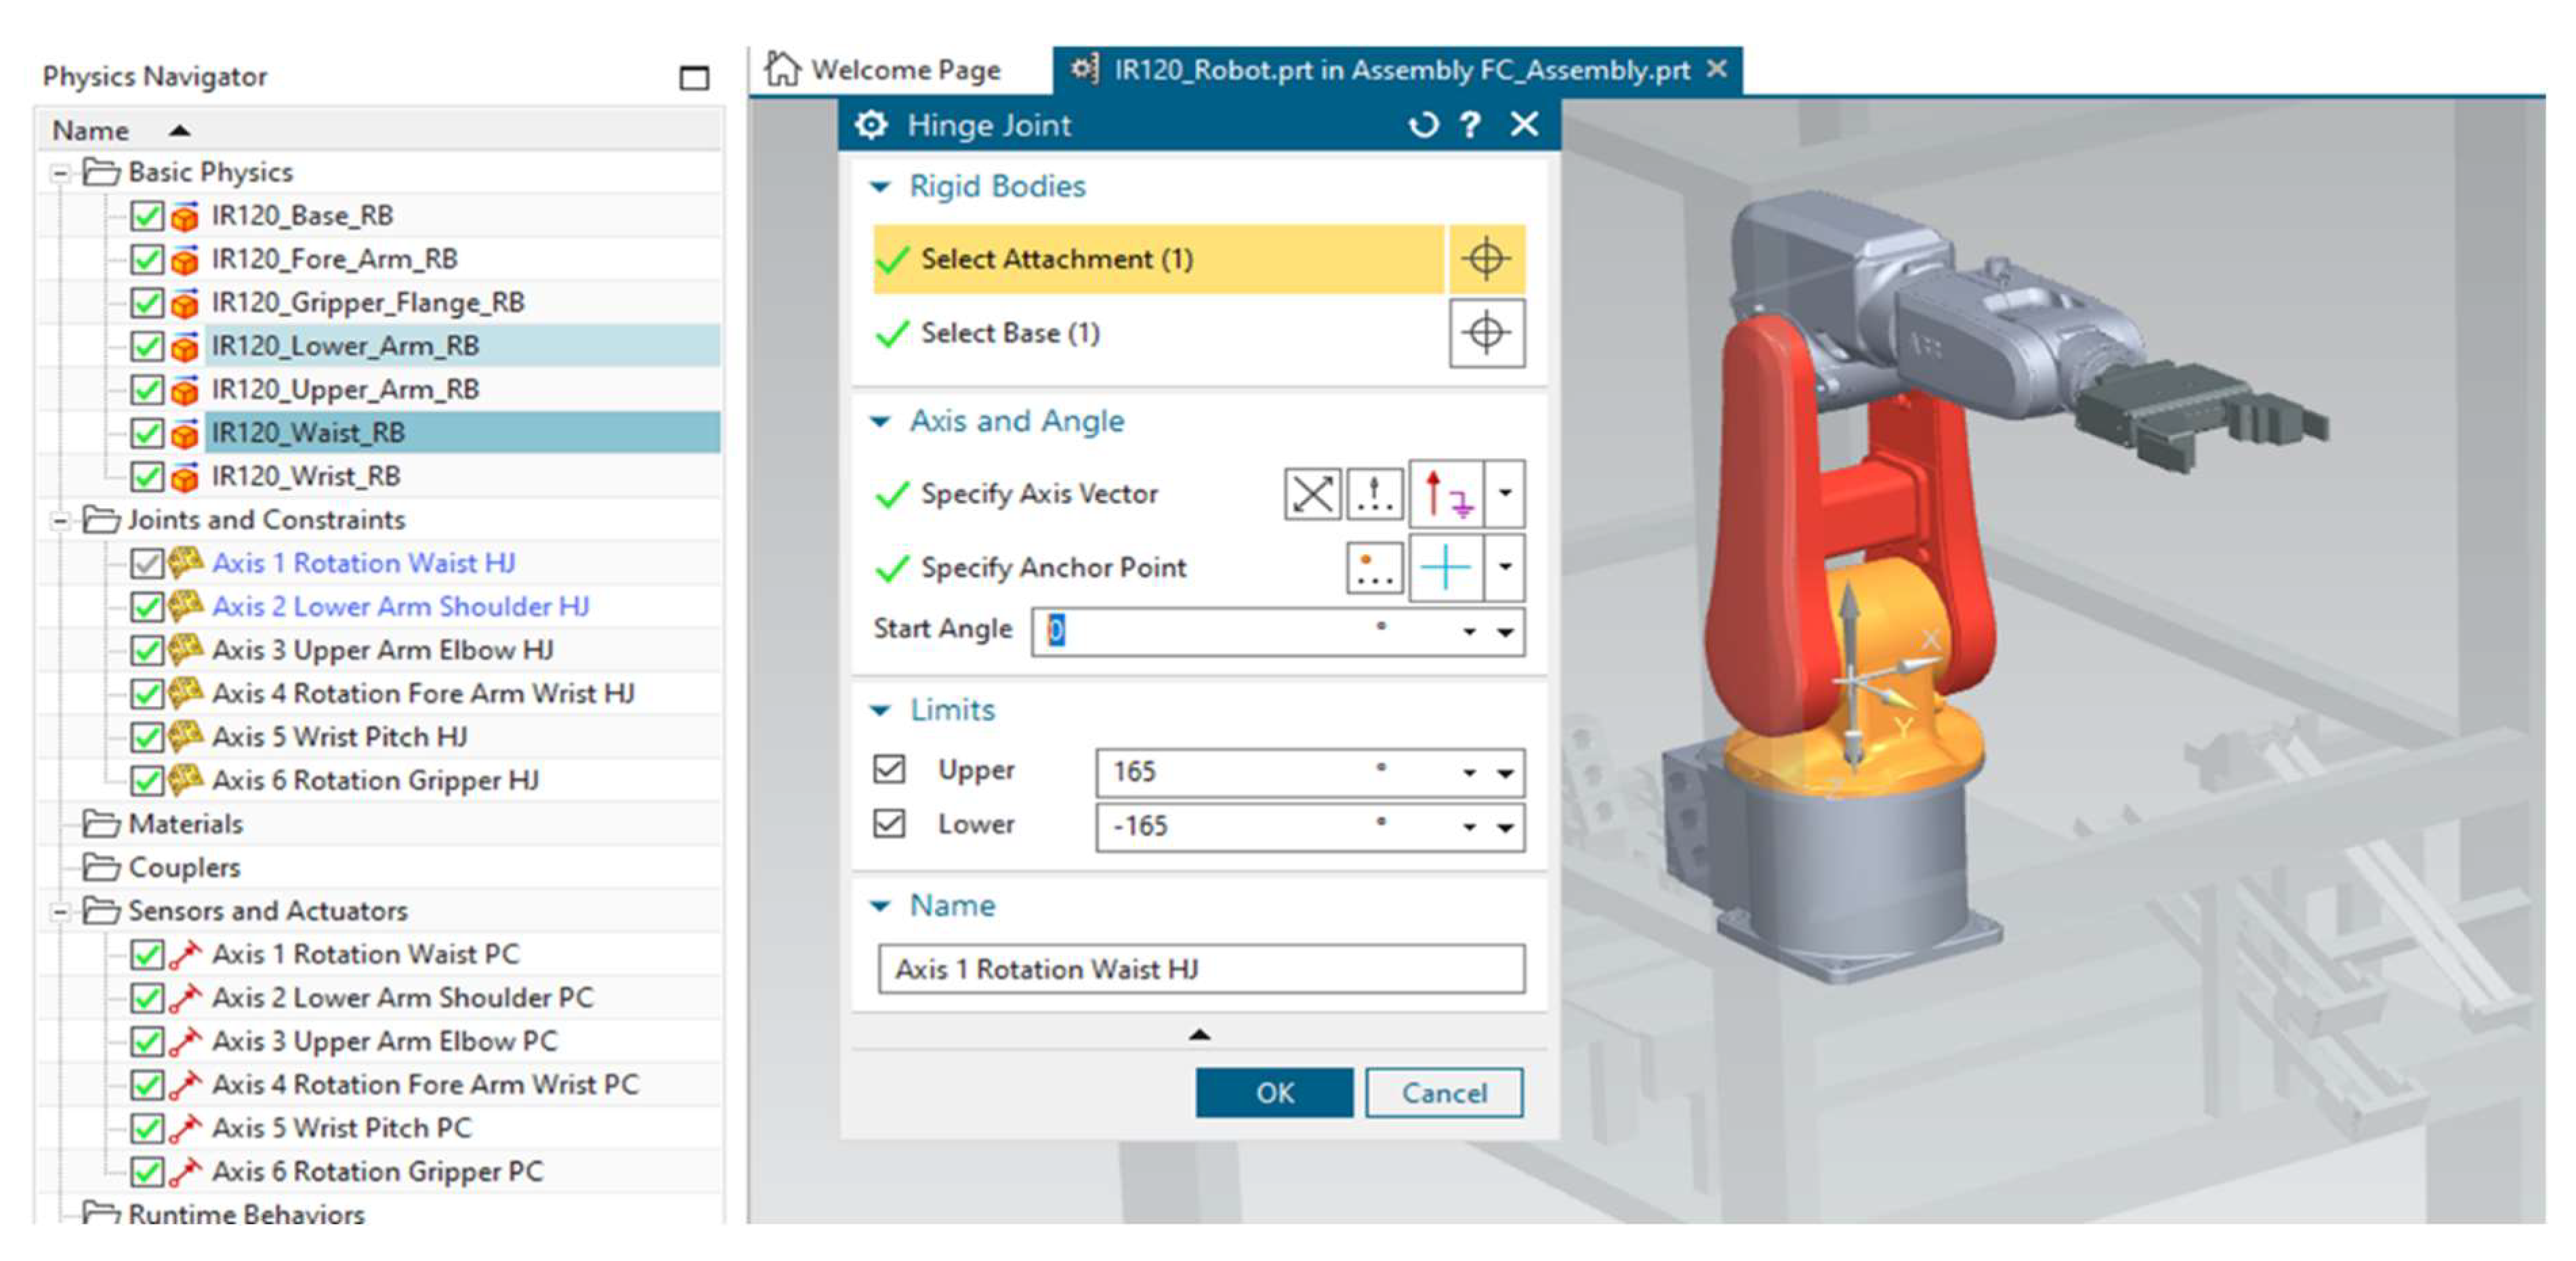Click the inferred vector arrow icon
Image resolution: width=2576 pixels, height=1261 pixels.
1446,494
